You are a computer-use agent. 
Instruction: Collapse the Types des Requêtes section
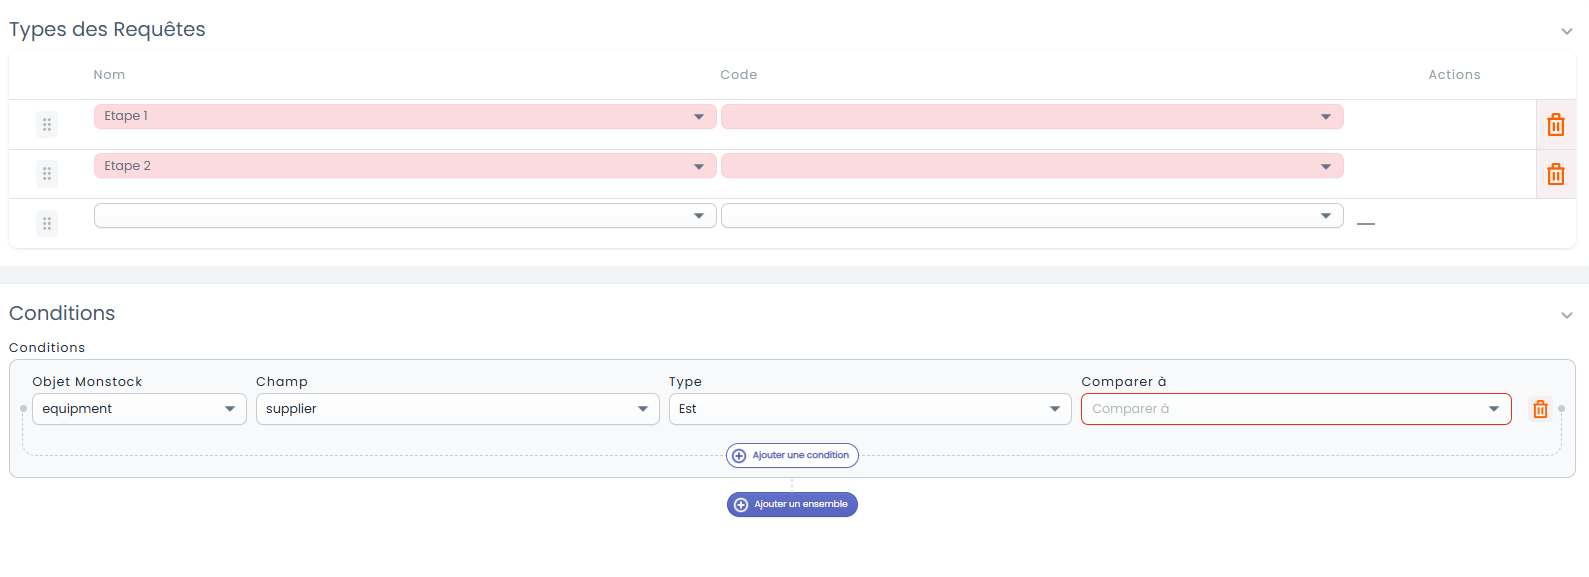point(1567,31)
